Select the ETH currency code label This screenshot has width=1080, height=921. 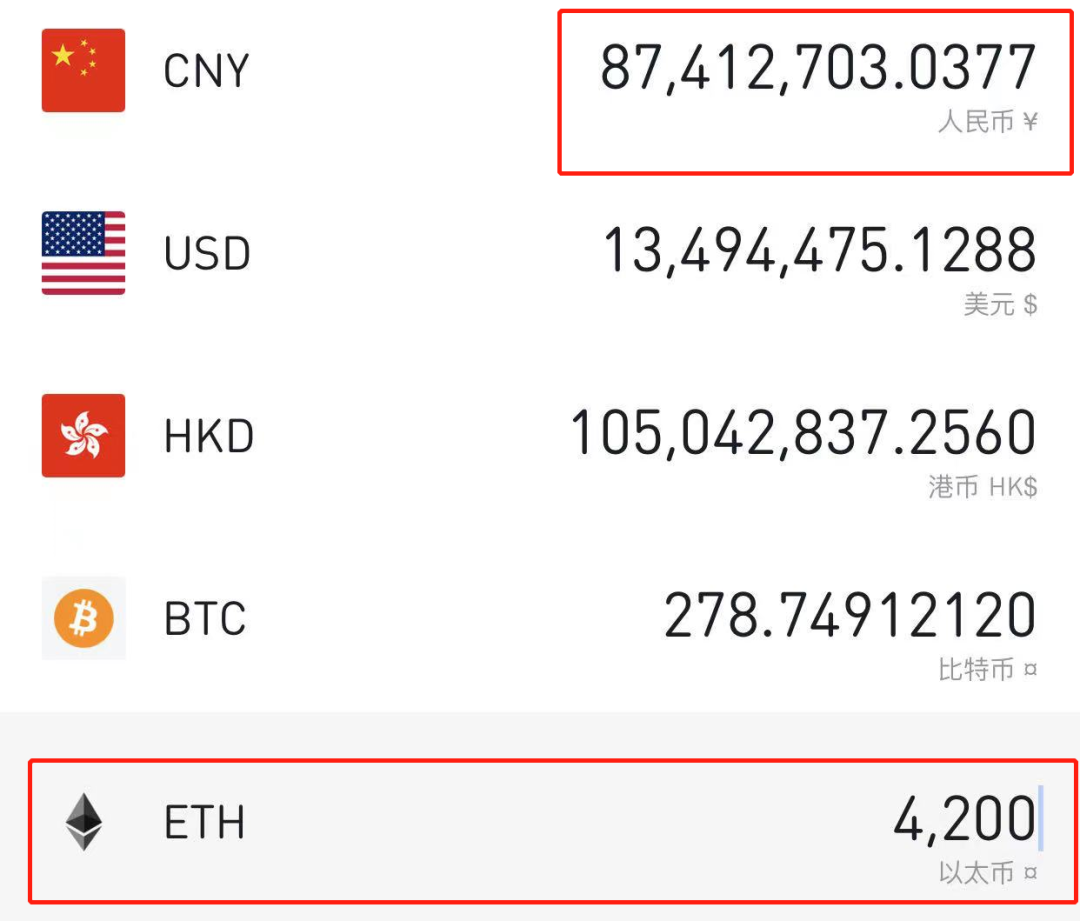(204, 822)
